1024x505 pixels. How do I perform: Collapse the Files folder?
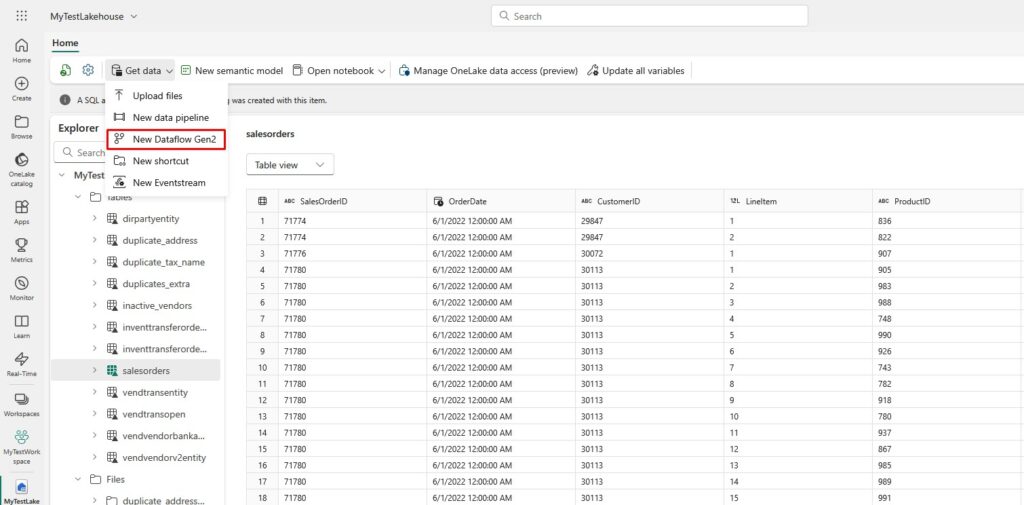click(x=78, y=479)
